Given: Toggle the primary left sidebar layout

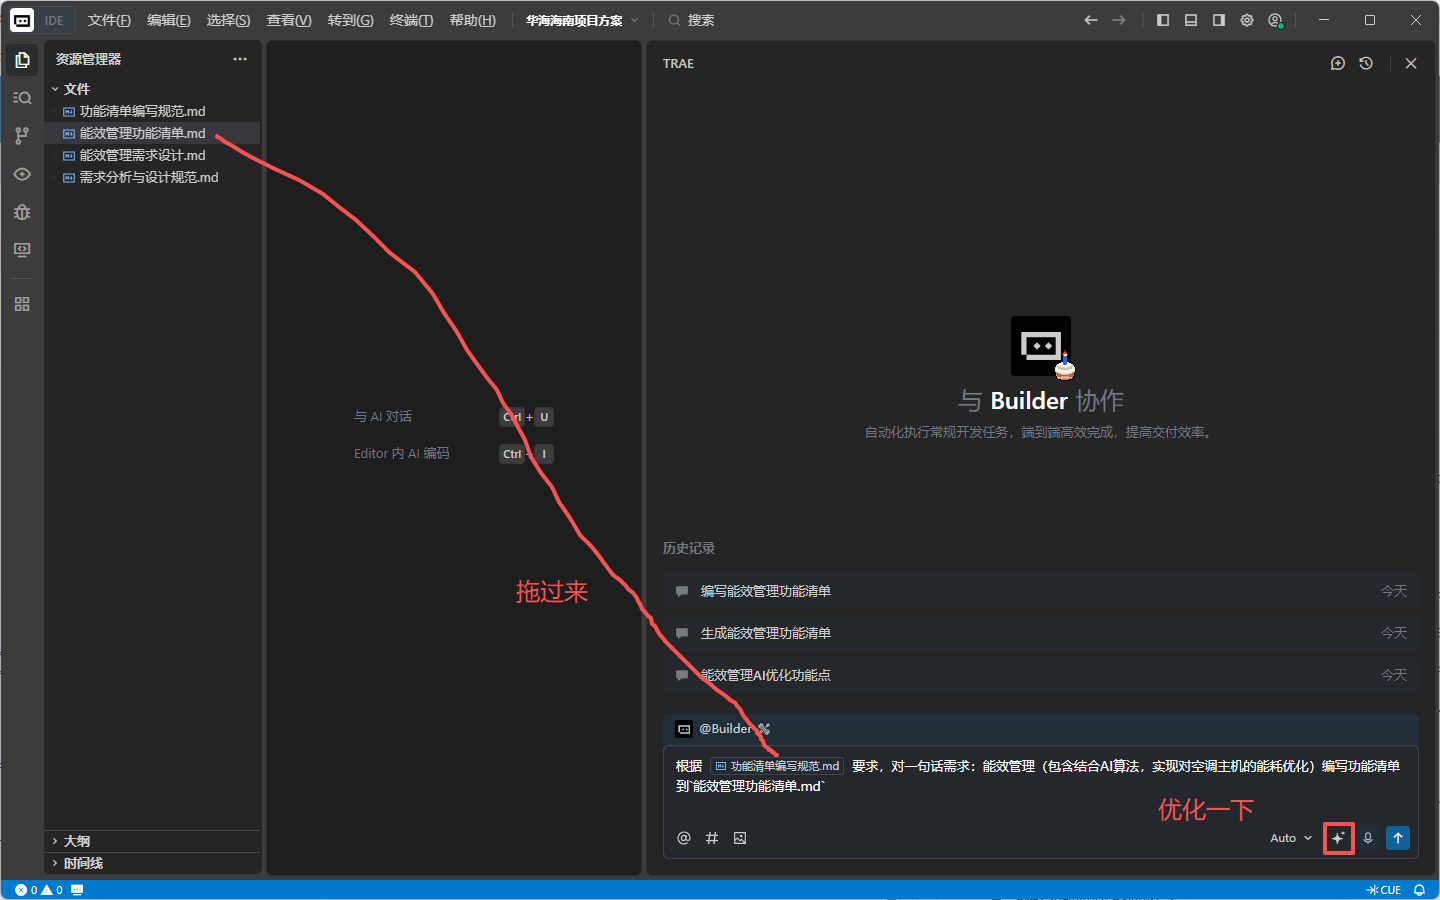Looking at the screenshot, I should 1163,20.
